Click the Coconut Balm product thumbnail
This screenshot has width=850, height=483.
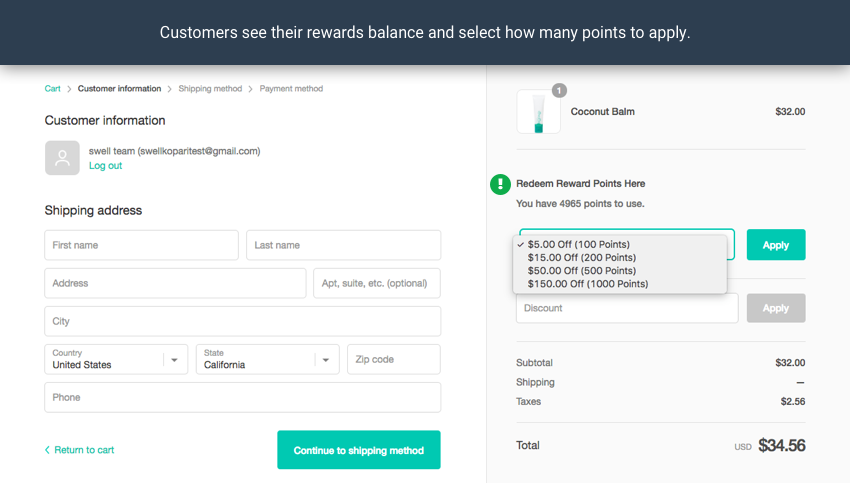click(x=538, y=112)
